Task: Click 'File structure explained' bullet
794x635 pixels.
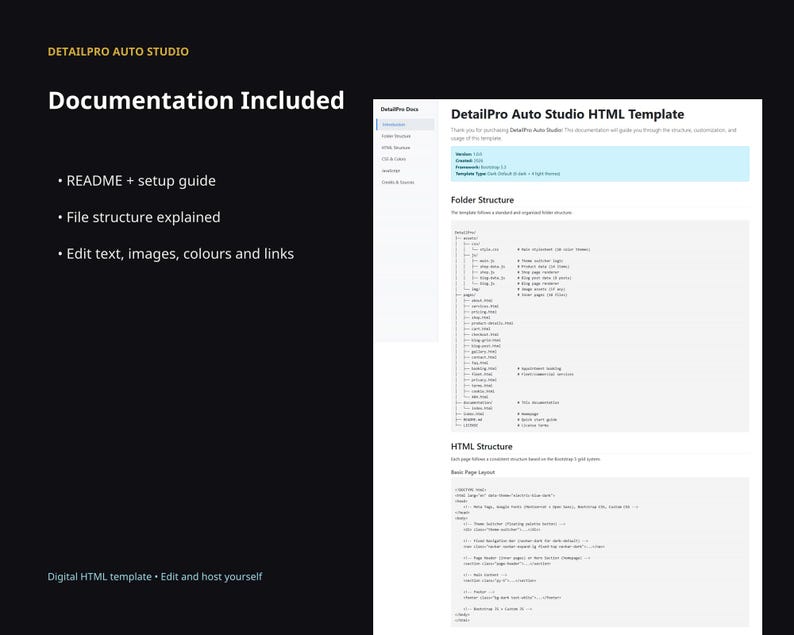Action: point(139,217)
